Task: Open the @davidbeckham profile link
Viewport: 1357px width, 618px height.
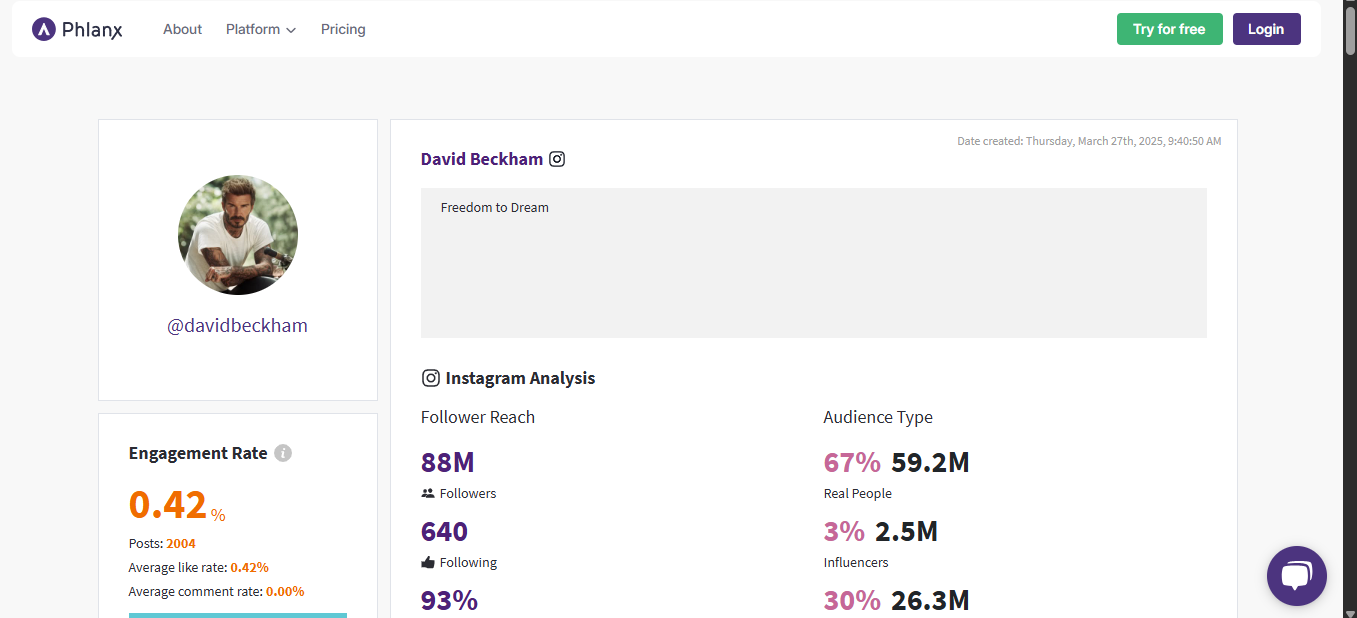Action: (237, 325)
